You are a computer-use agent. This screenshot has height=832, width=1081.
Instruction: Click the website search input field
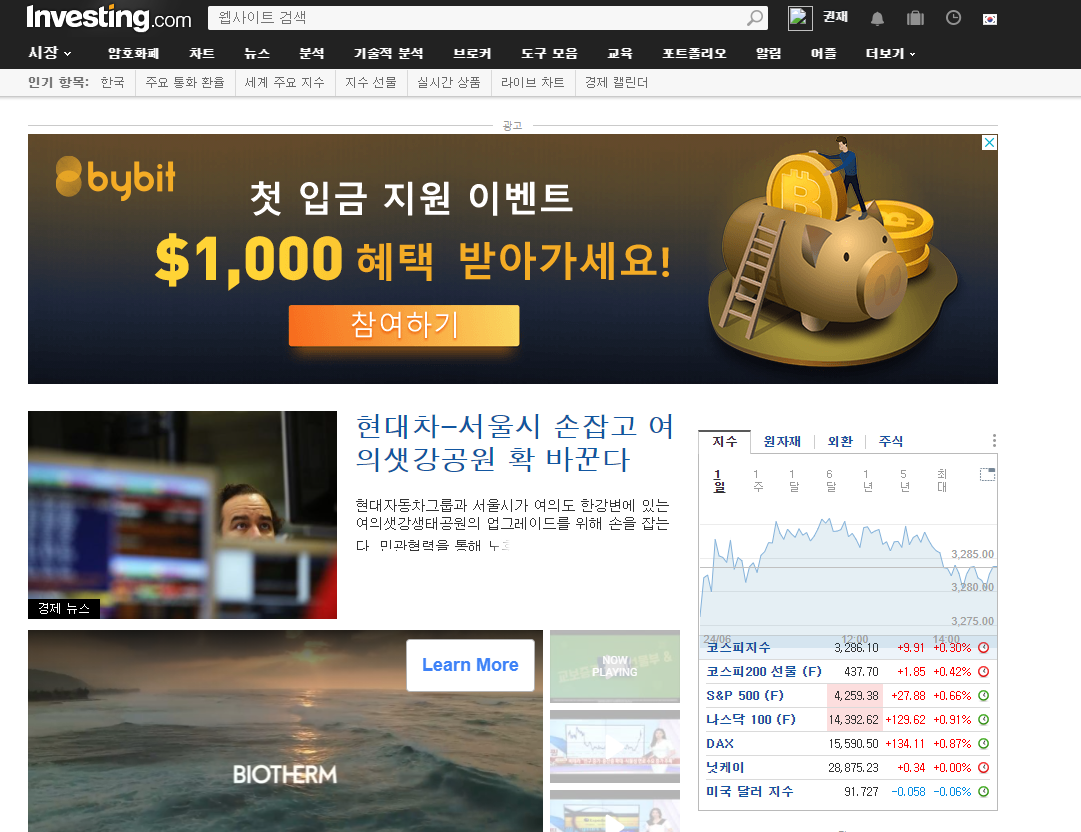(x=477, y=18)
